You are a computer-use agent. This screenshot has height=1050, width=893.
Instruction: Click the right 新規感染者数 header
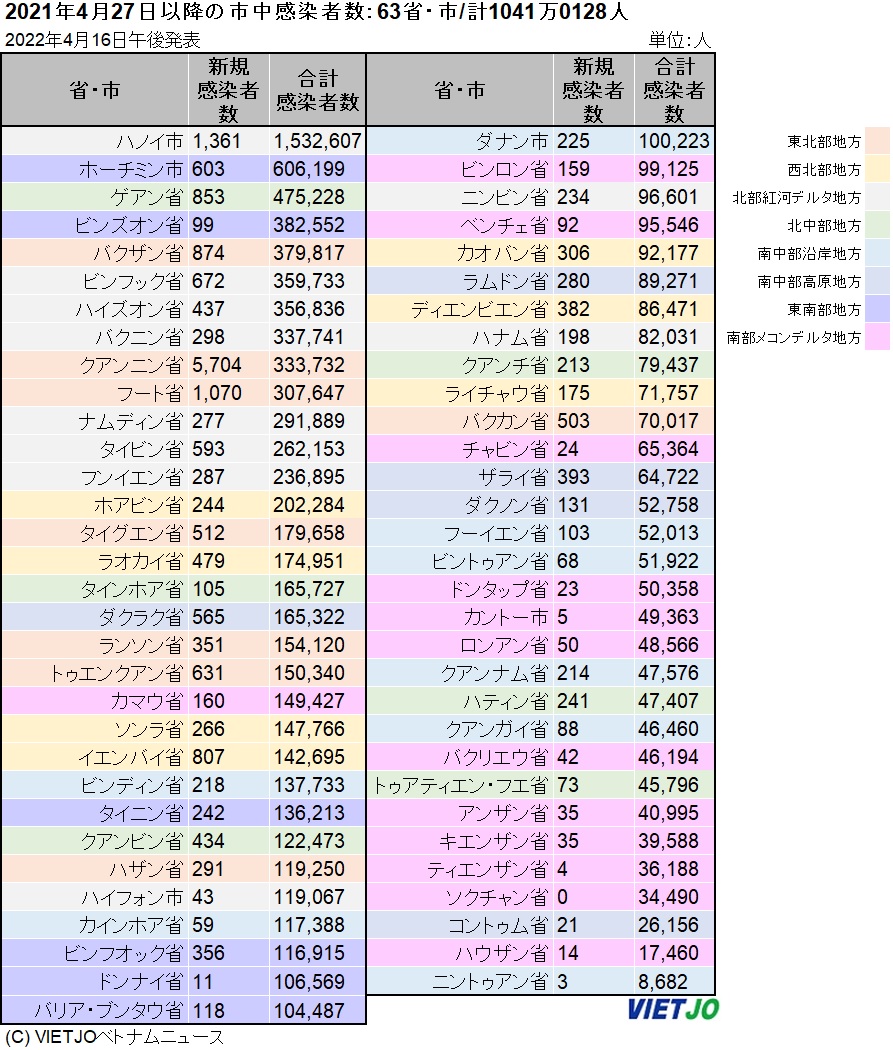[x=593, y=90]
